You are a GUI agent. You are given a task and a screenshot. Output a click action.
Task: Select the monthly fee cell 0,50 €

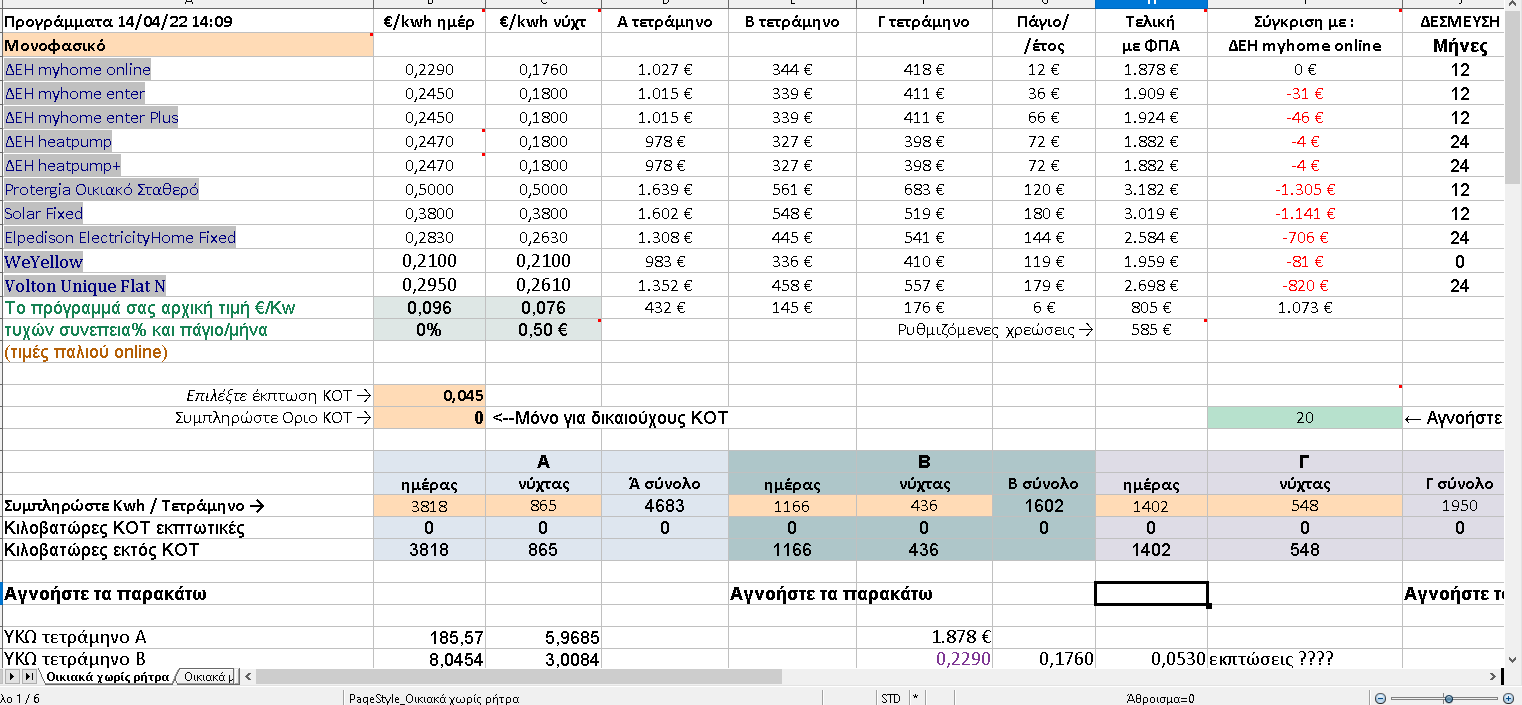tap(543, 330)
